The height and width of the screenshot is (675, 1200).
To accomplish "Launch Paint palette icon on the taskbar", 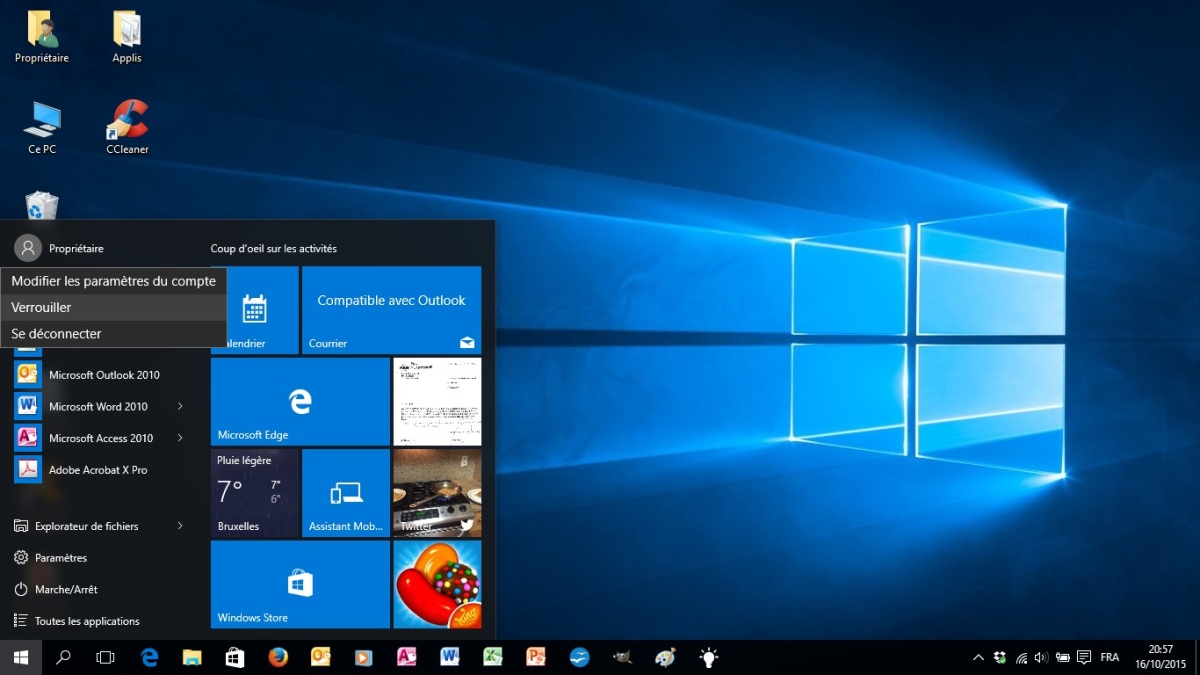I will coord(665,657).
